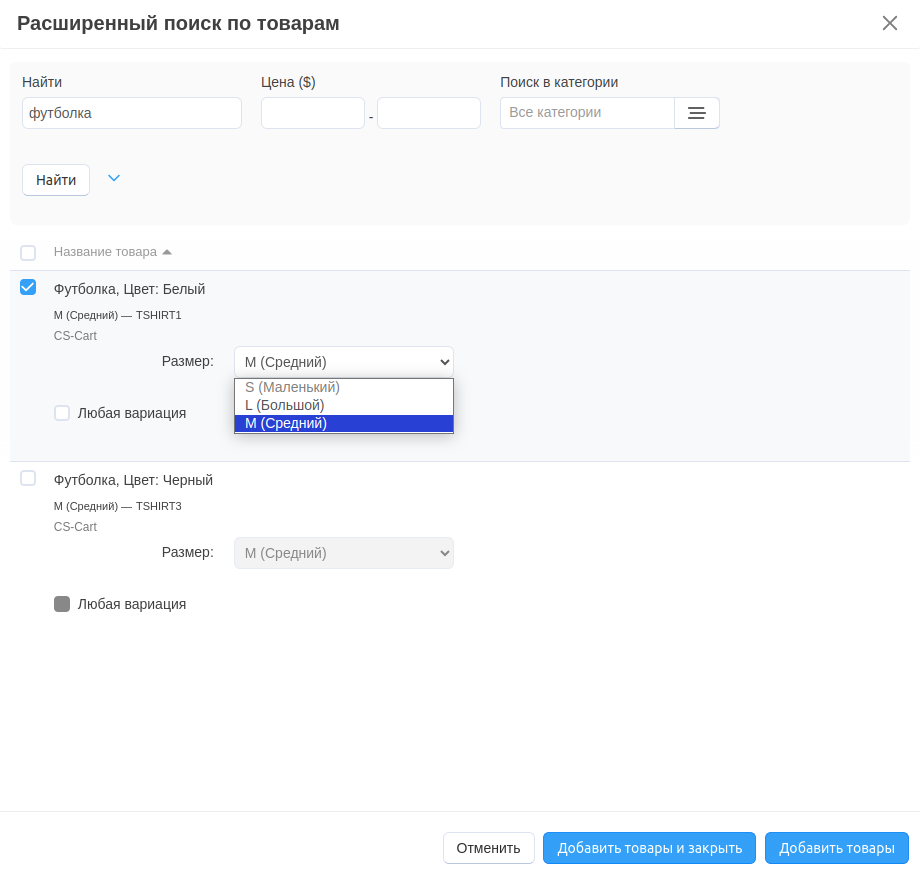
Task: Expand additional search options chevron
Action: pos(114,178)
